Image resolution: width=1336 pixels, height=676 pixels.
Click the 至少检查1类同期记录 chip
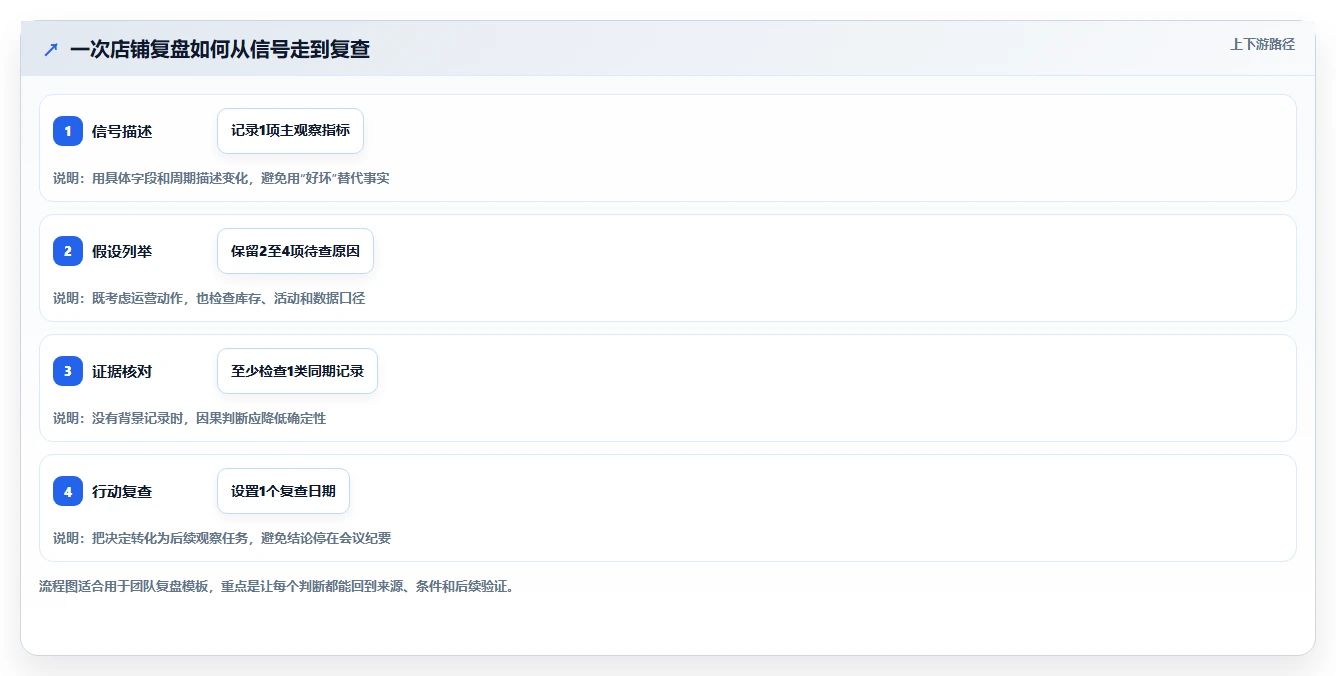tap(297, 371)
